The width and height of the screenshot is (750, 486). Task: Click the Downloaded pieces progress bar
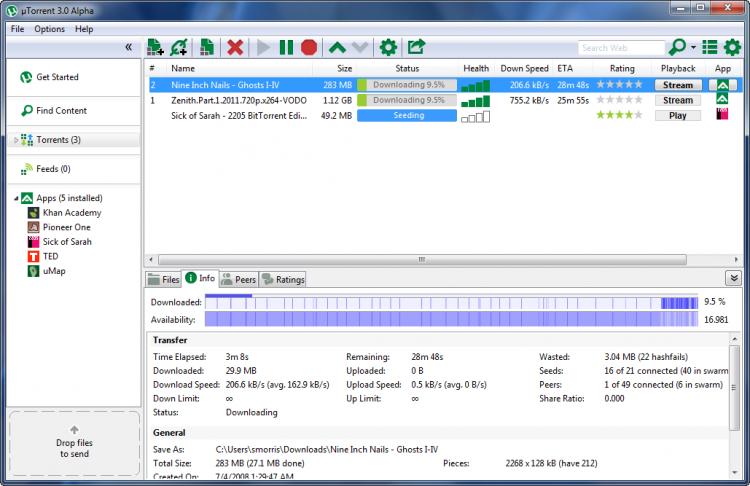tap(452, 302)
